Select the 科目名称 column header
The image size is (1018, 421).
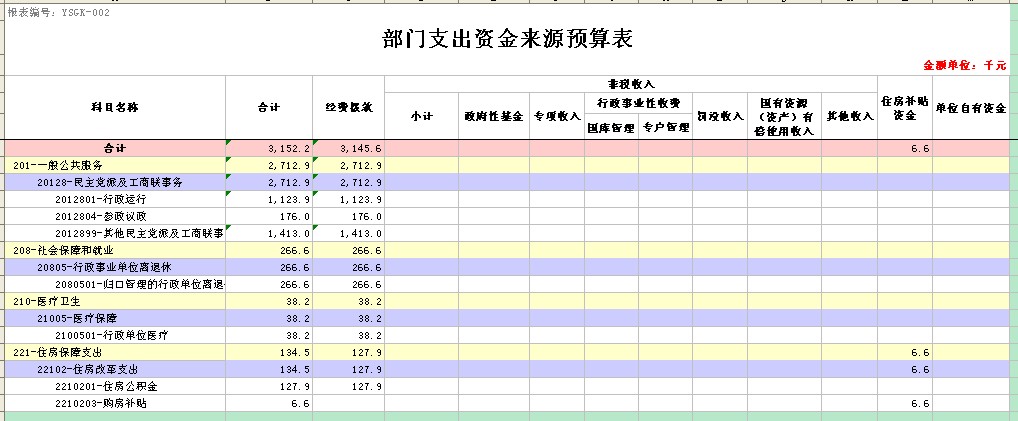[115, 107]
